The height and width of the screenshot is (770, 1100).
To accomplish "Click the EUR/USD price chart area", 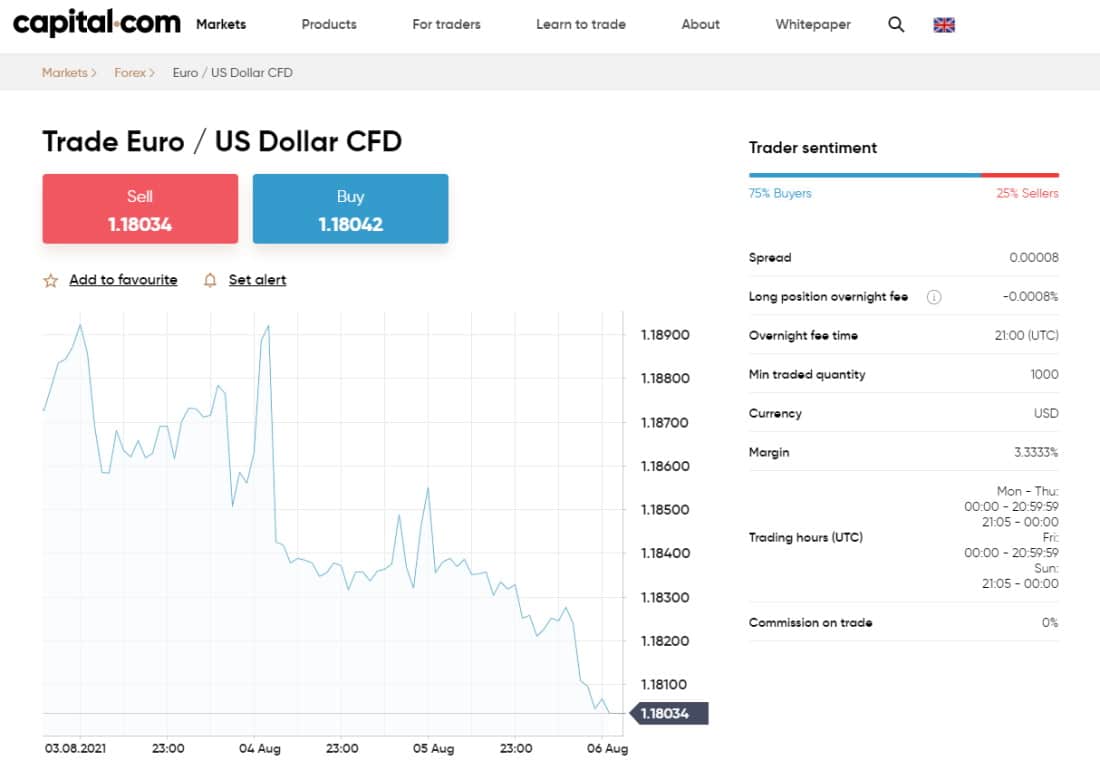I will point(333,524).
